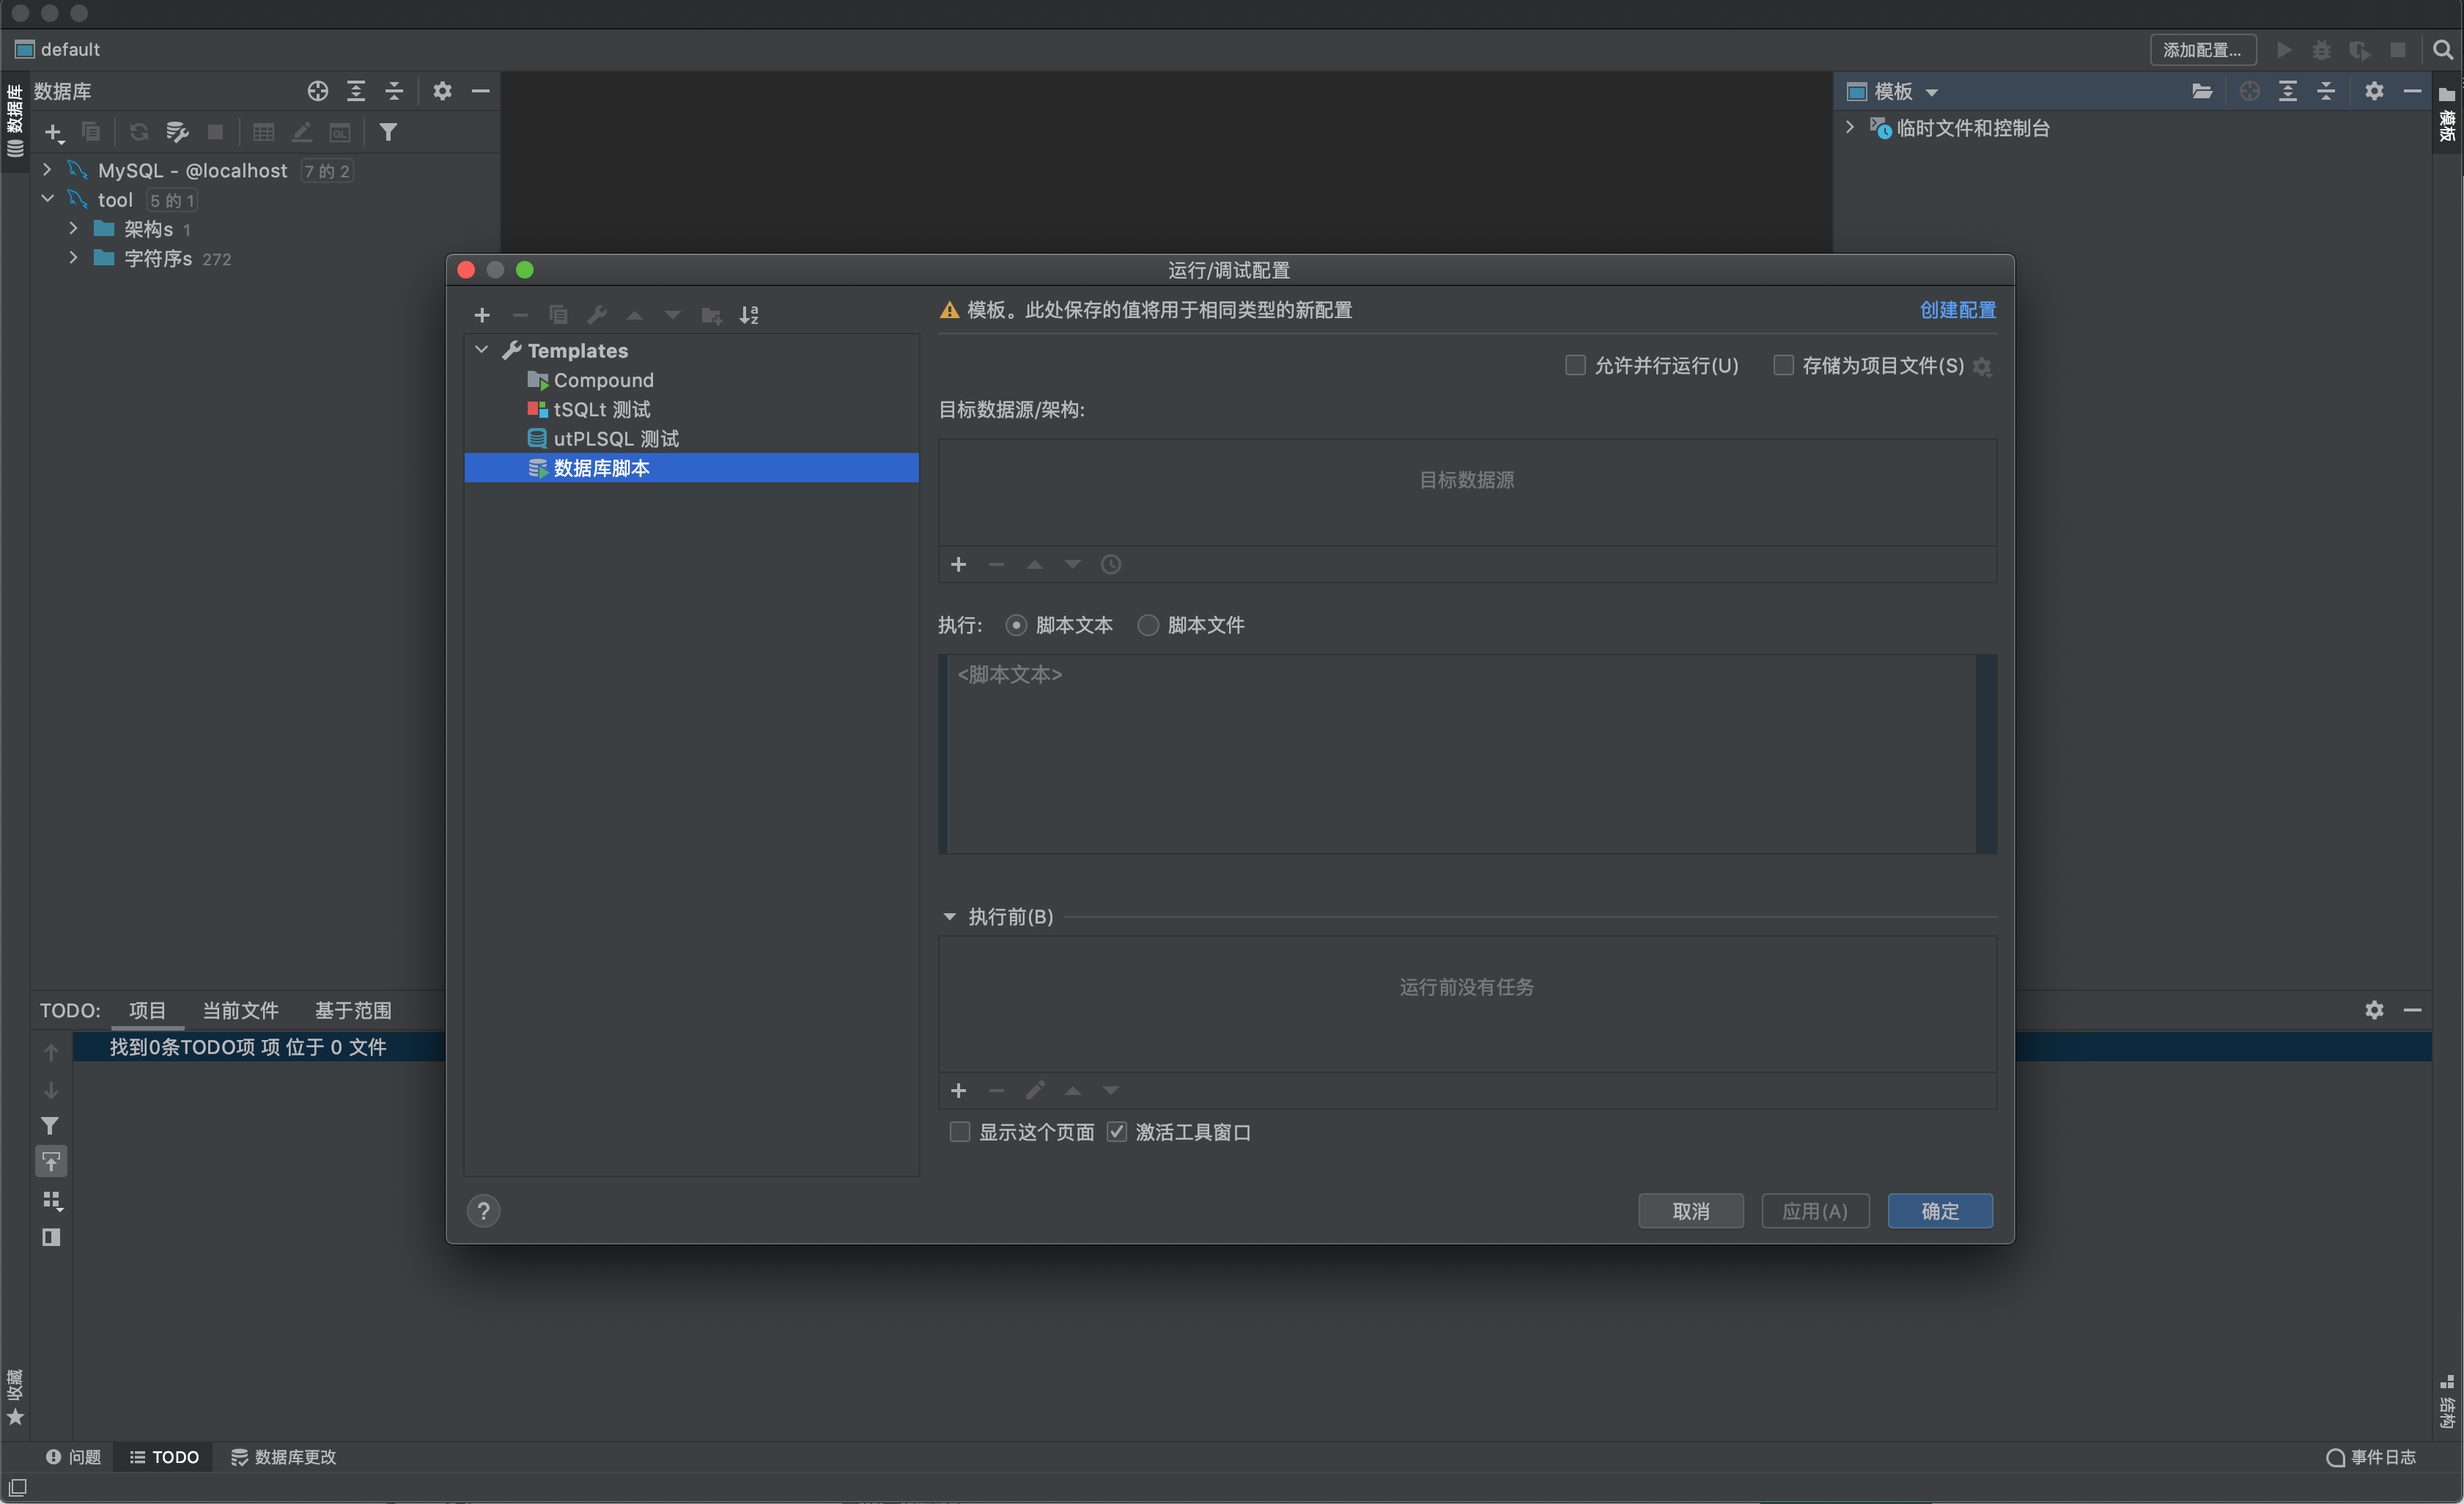
Task: Collapse the 执行前(B) section
Action: (949, 917)
